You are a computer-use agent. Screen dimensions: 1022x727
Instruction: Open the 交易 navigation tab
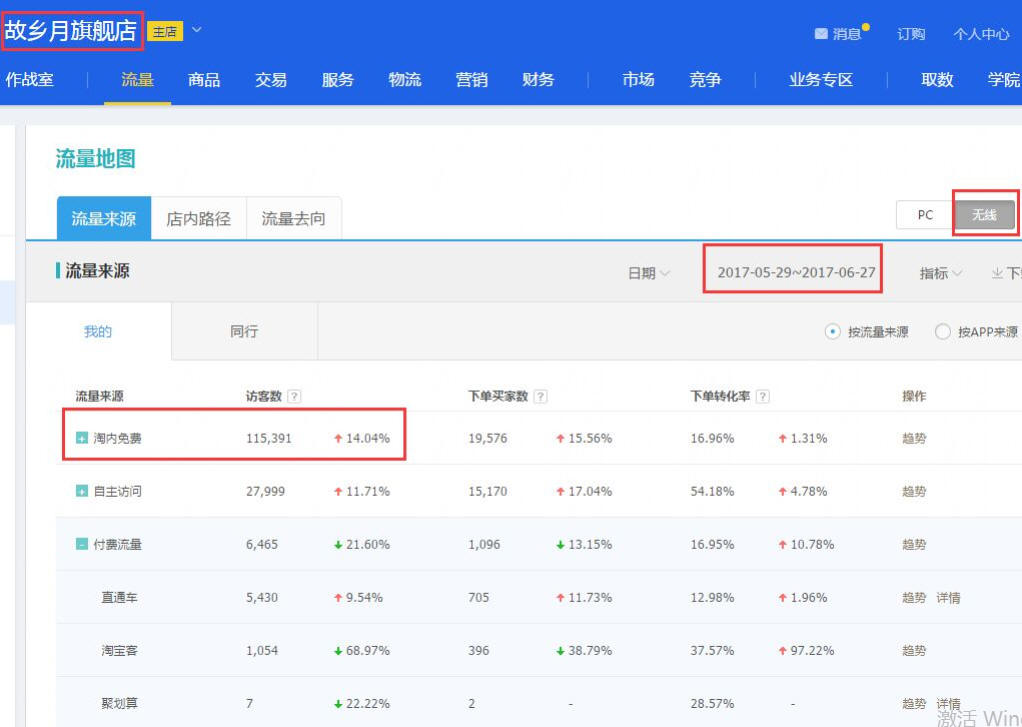270,80
